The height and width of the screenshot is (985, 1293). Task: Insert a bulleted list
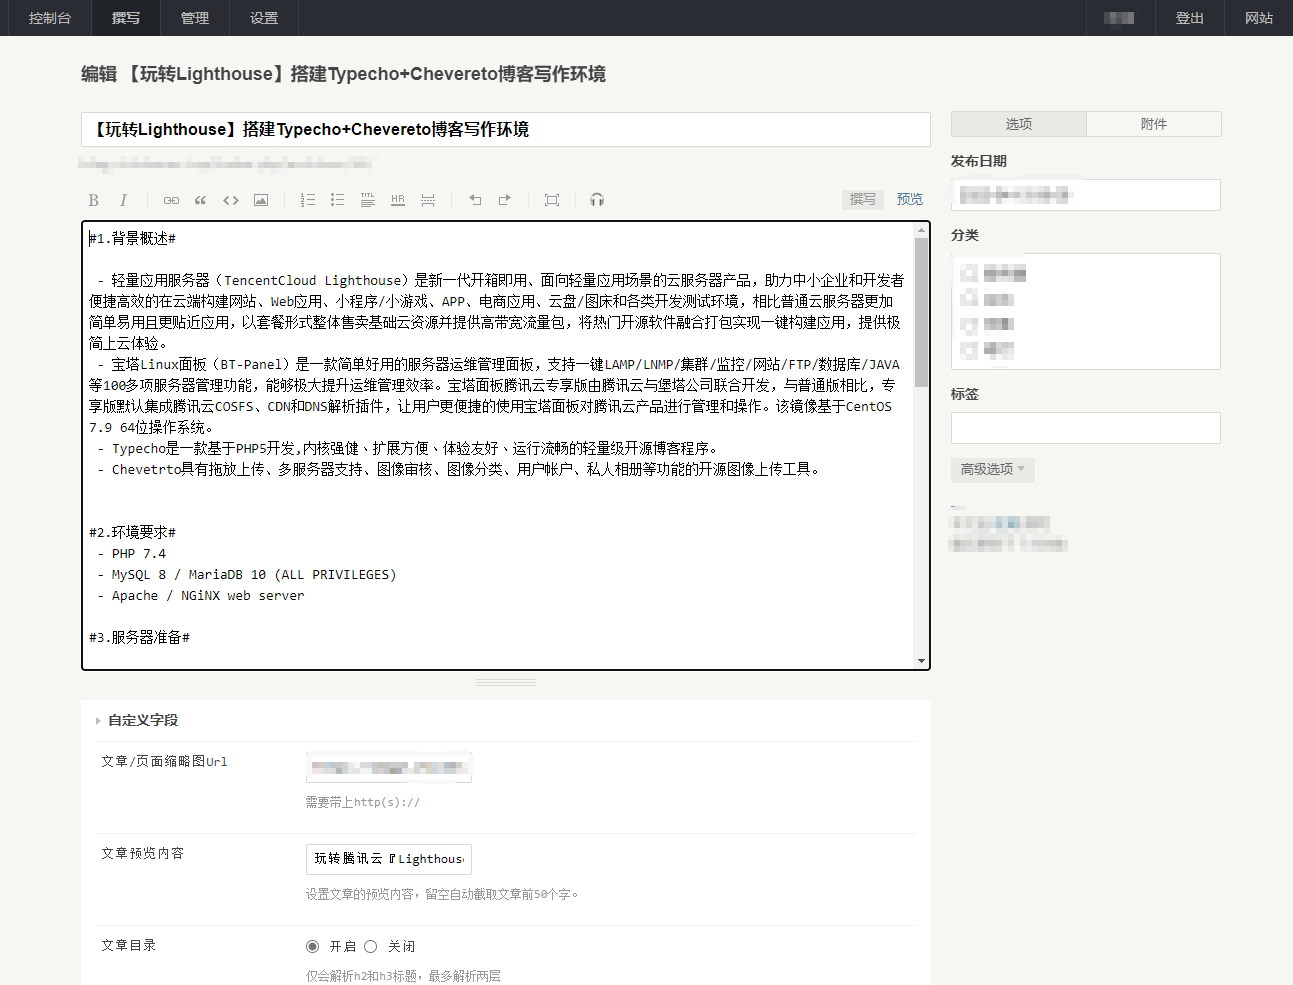[338, 200]
